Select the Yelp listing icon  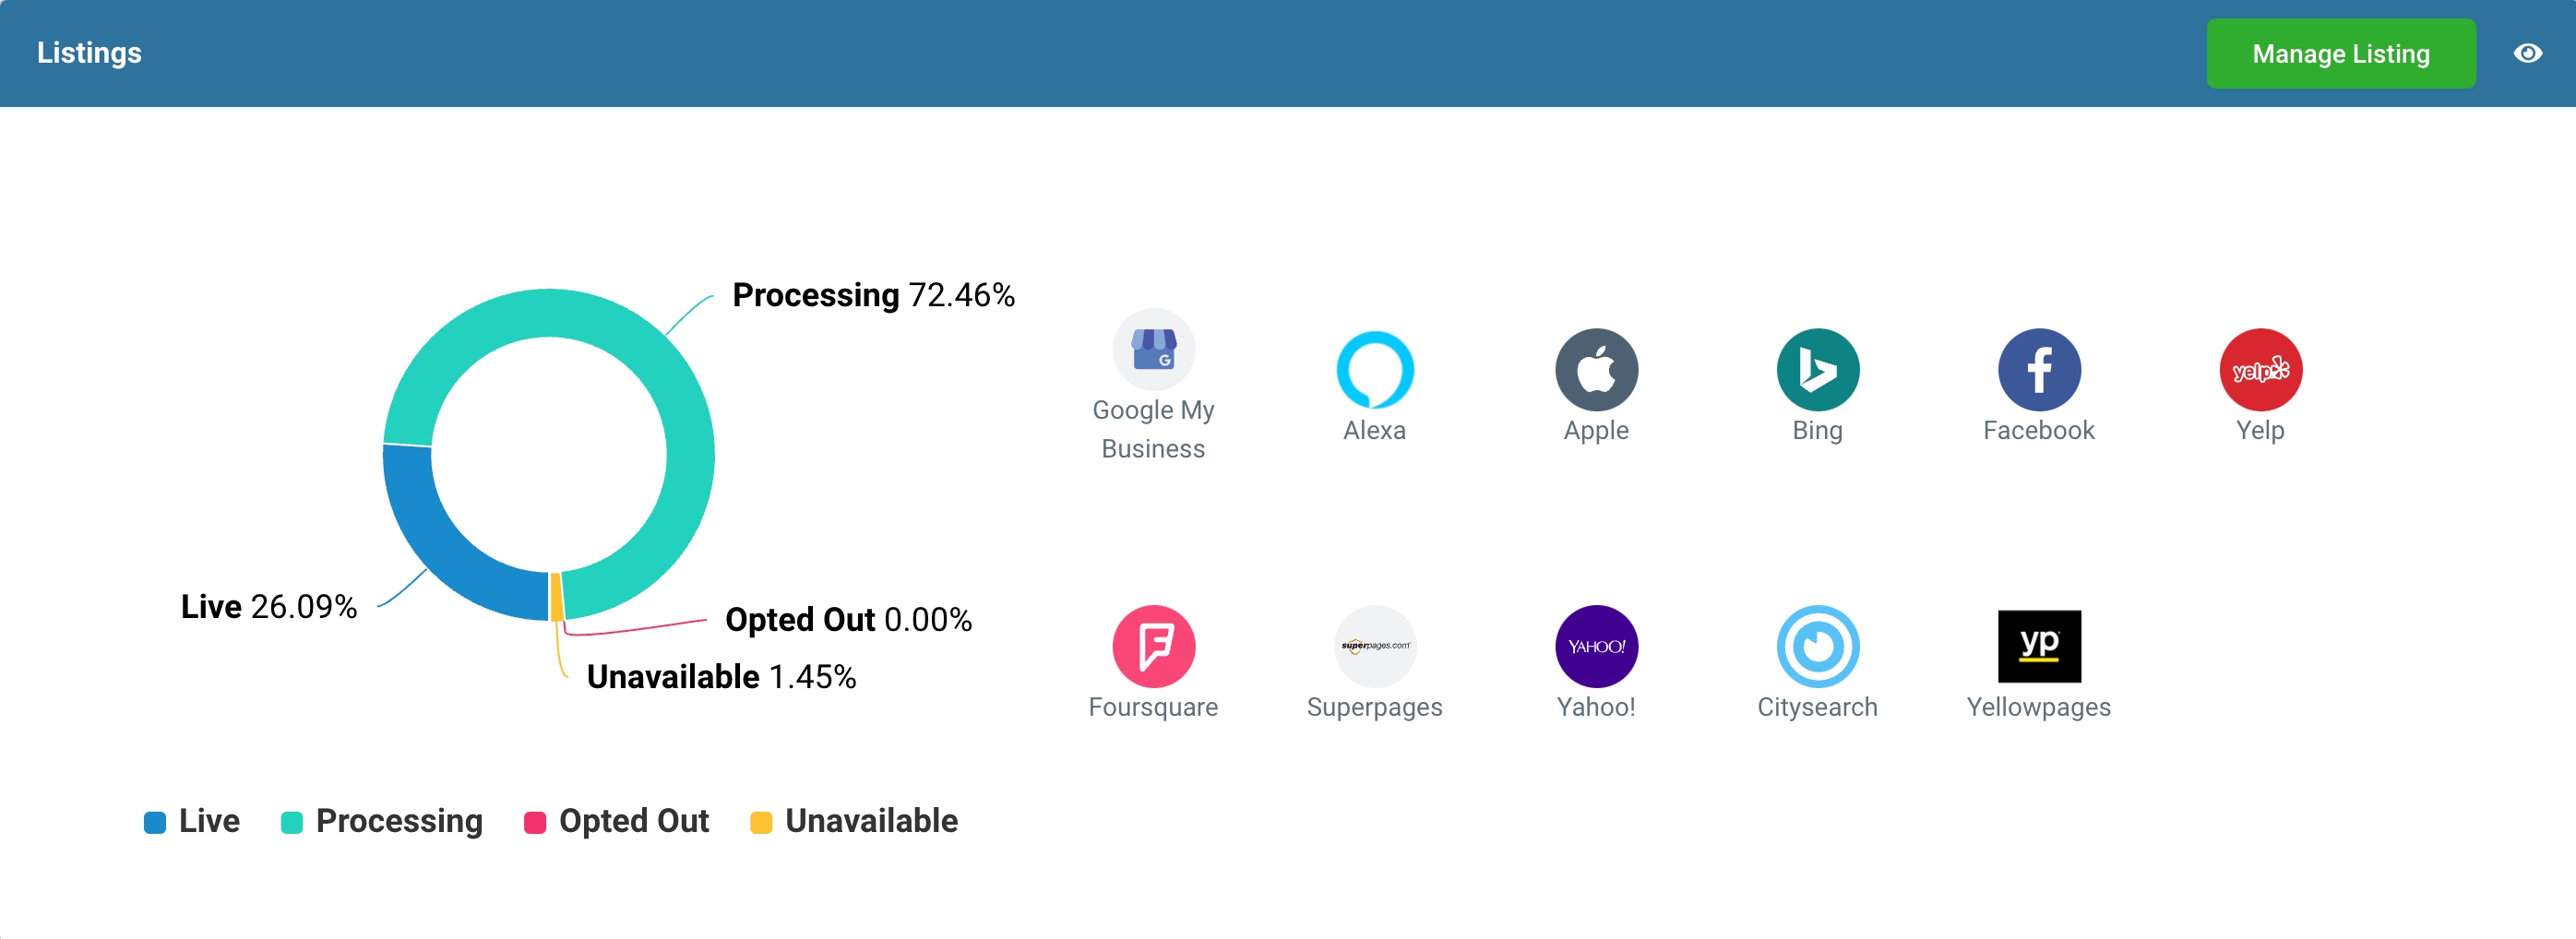pyautogui.click(x=2260, y=370)
